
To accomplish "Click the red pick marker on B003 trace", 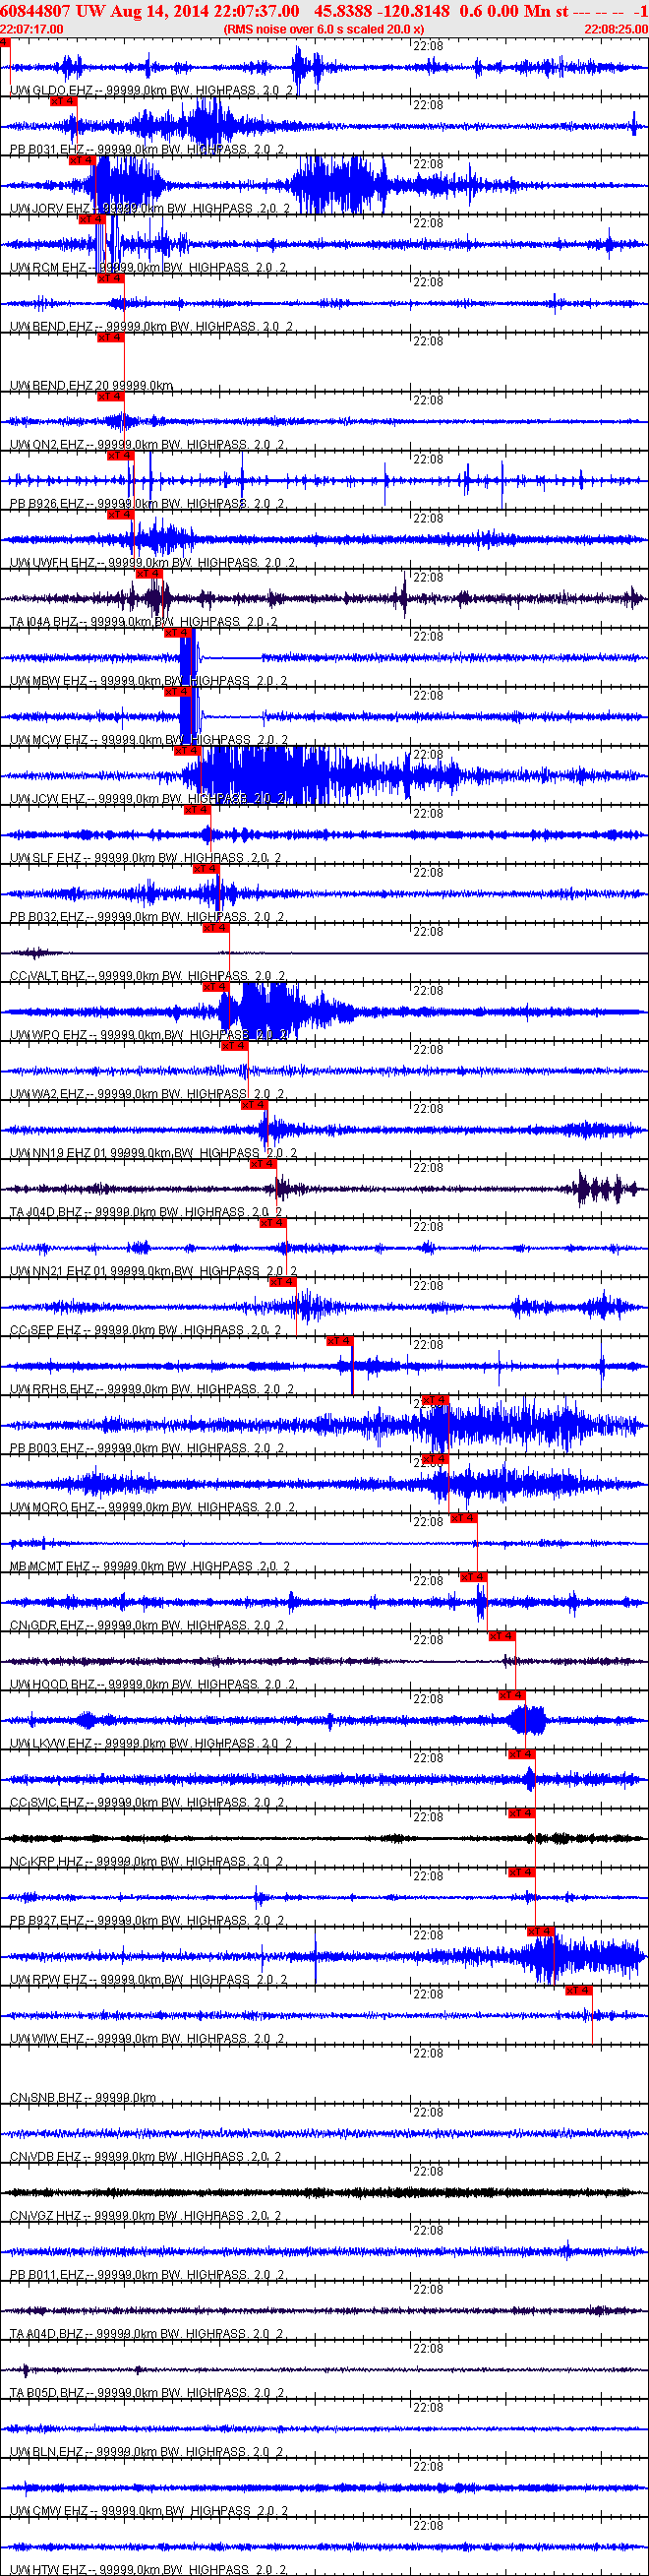I will tap(435, 1399).
